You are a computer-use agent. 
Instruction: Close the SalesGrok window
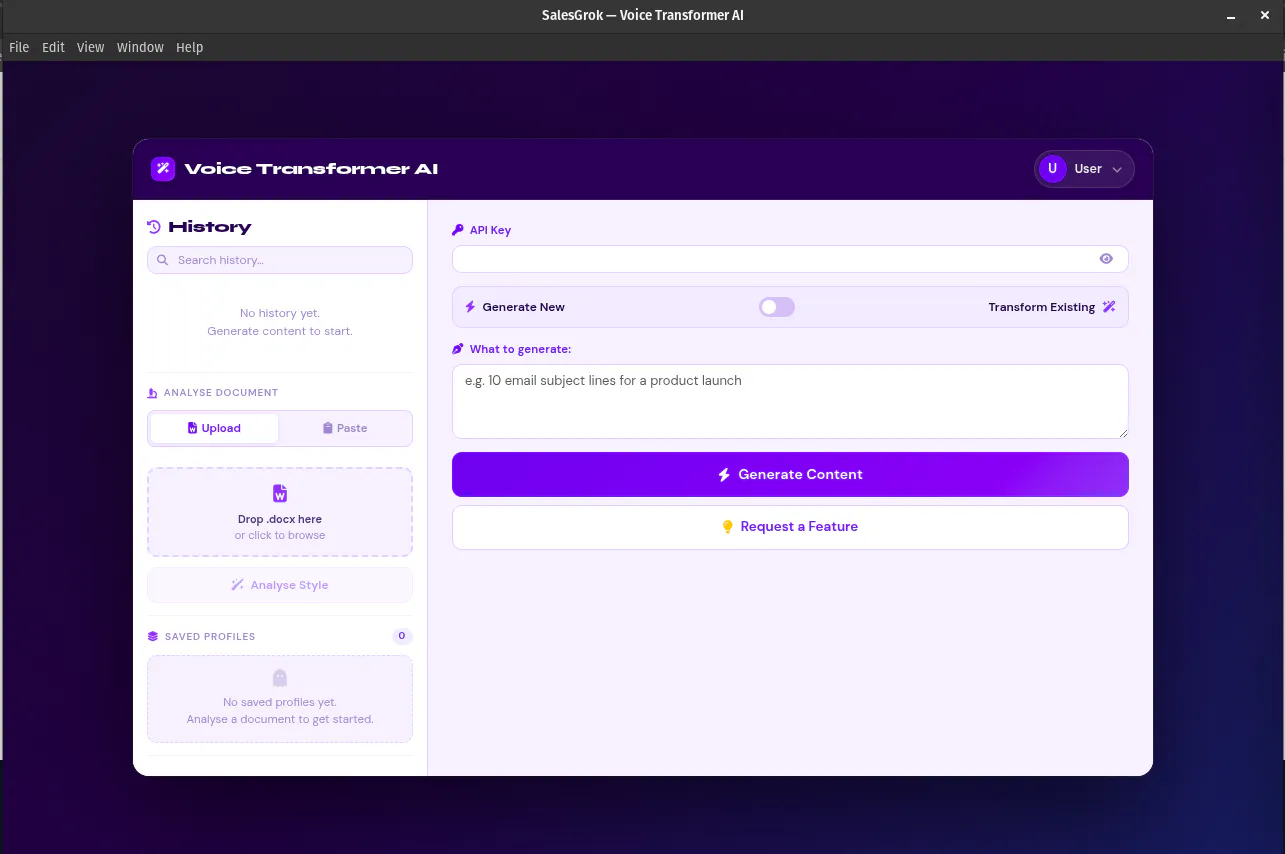1265,15
